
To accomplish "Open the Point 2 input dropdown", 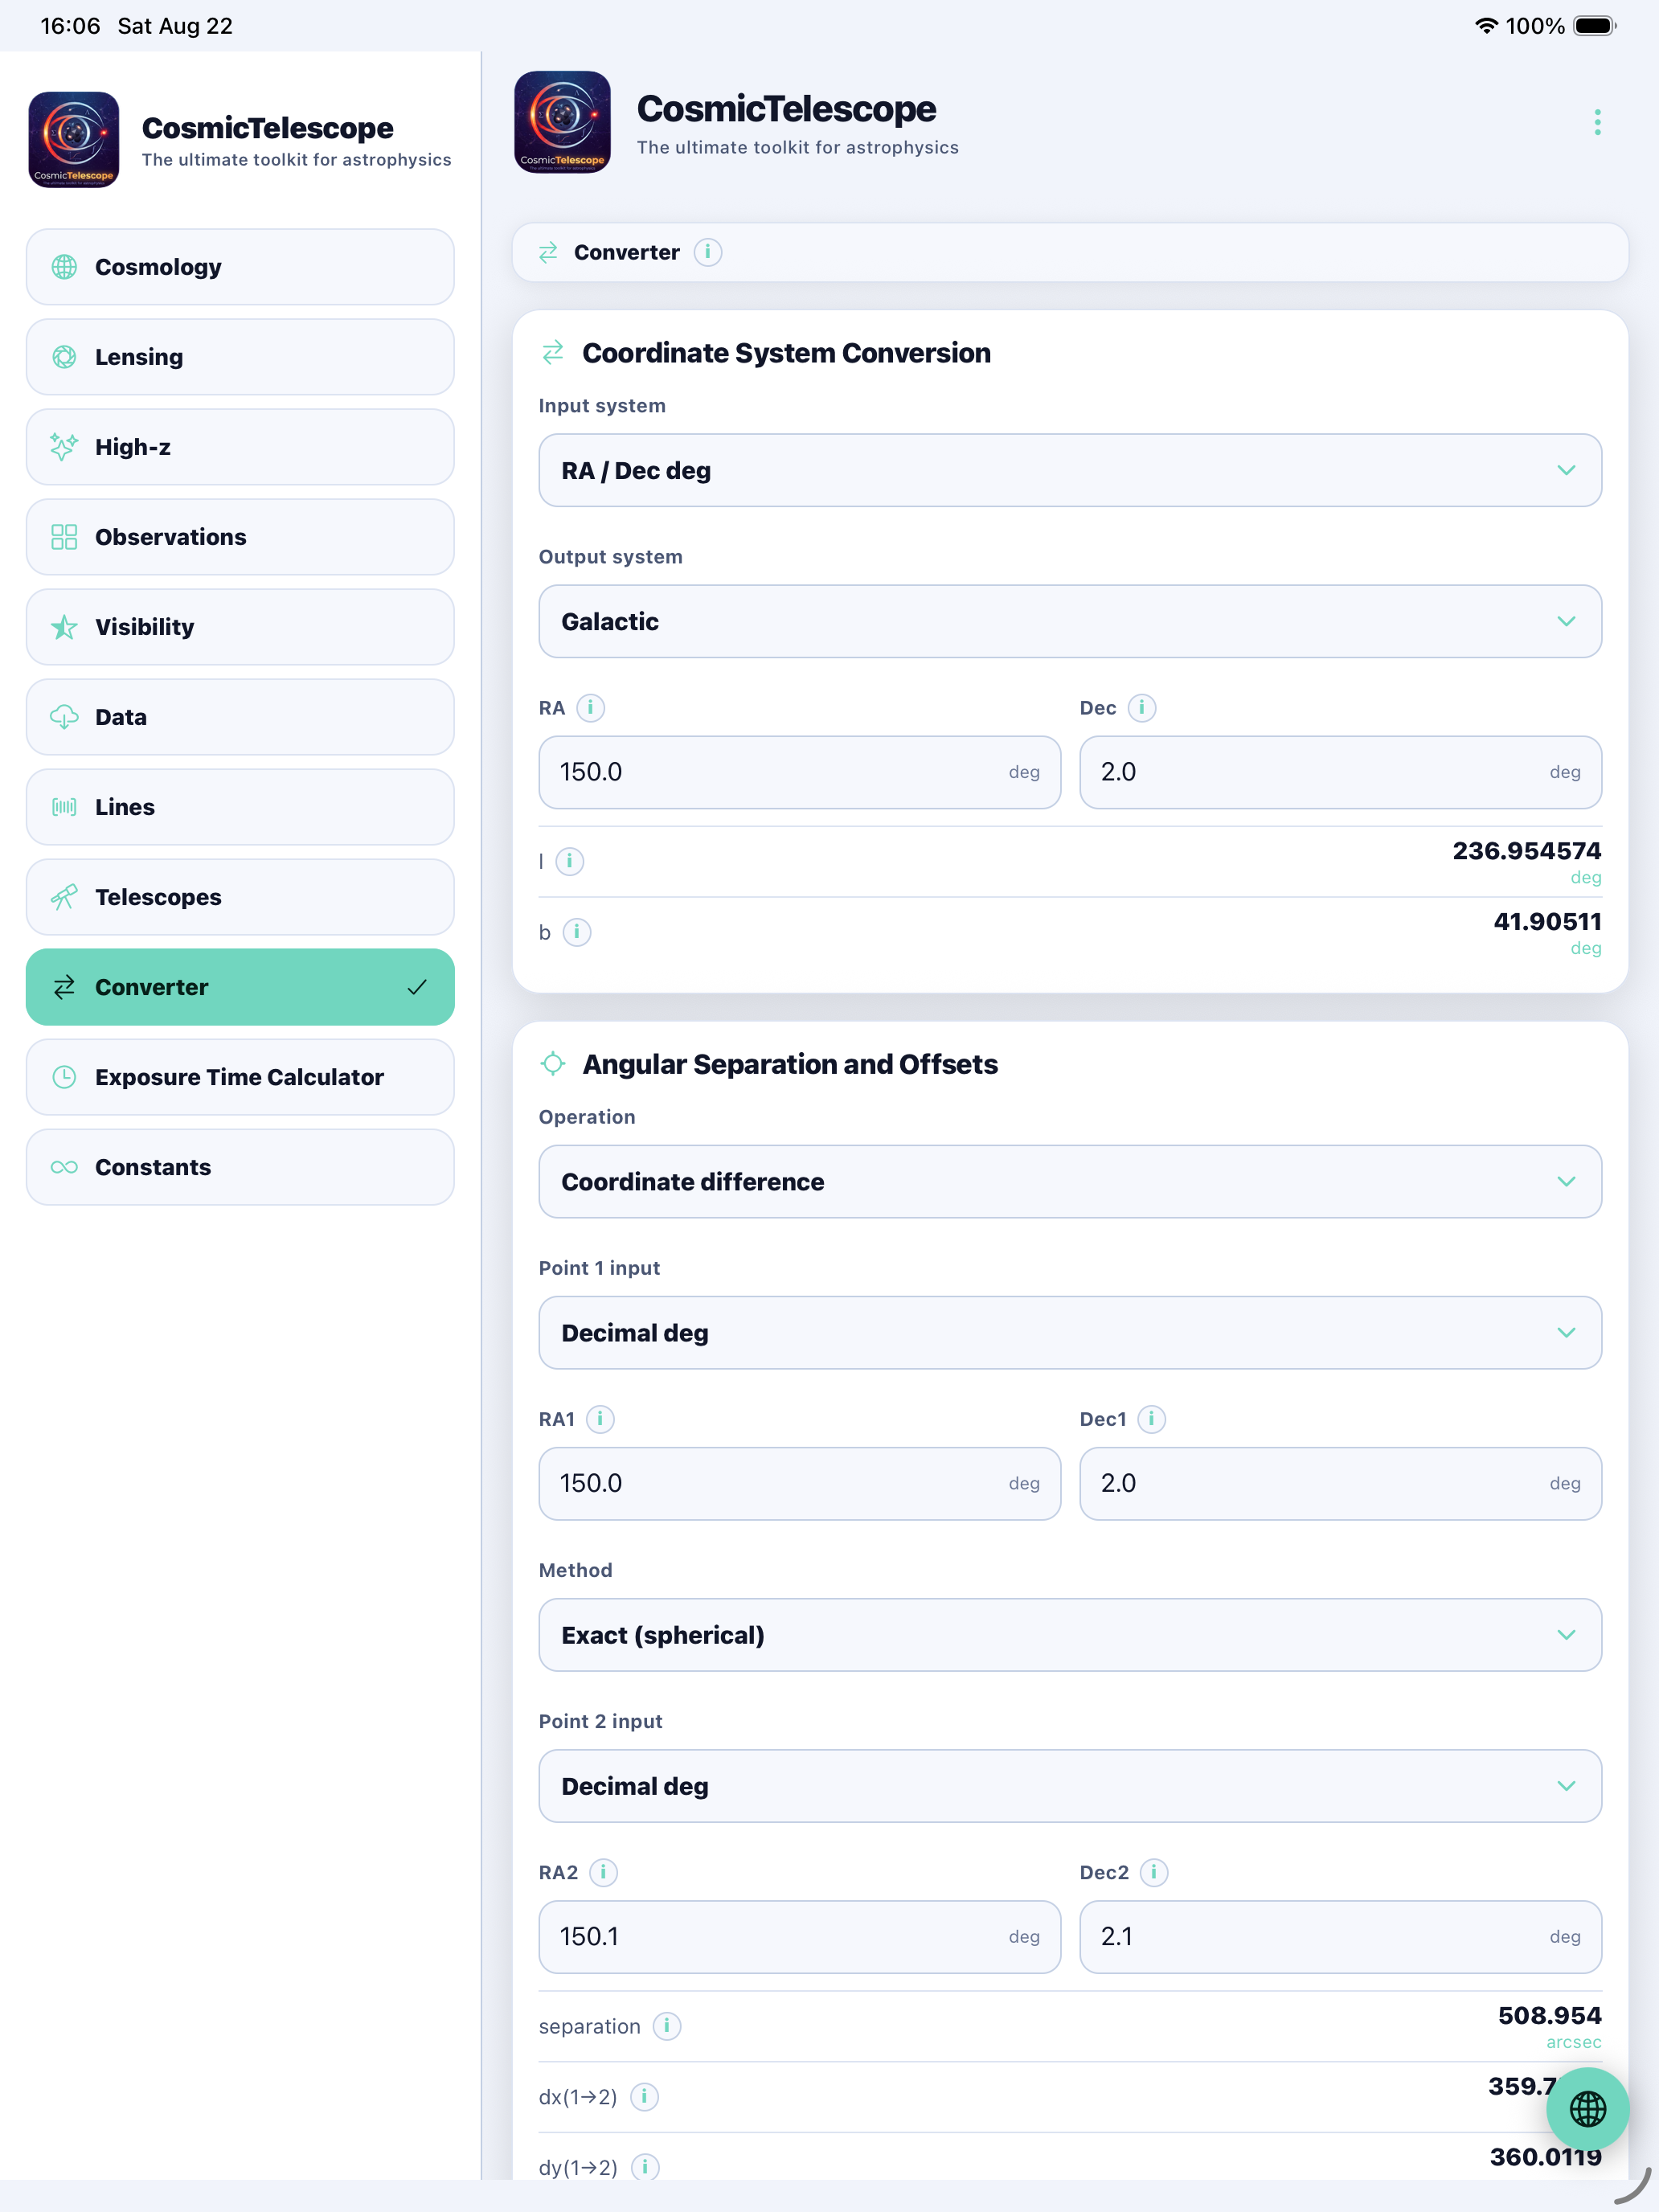I will point(1070,1786).
